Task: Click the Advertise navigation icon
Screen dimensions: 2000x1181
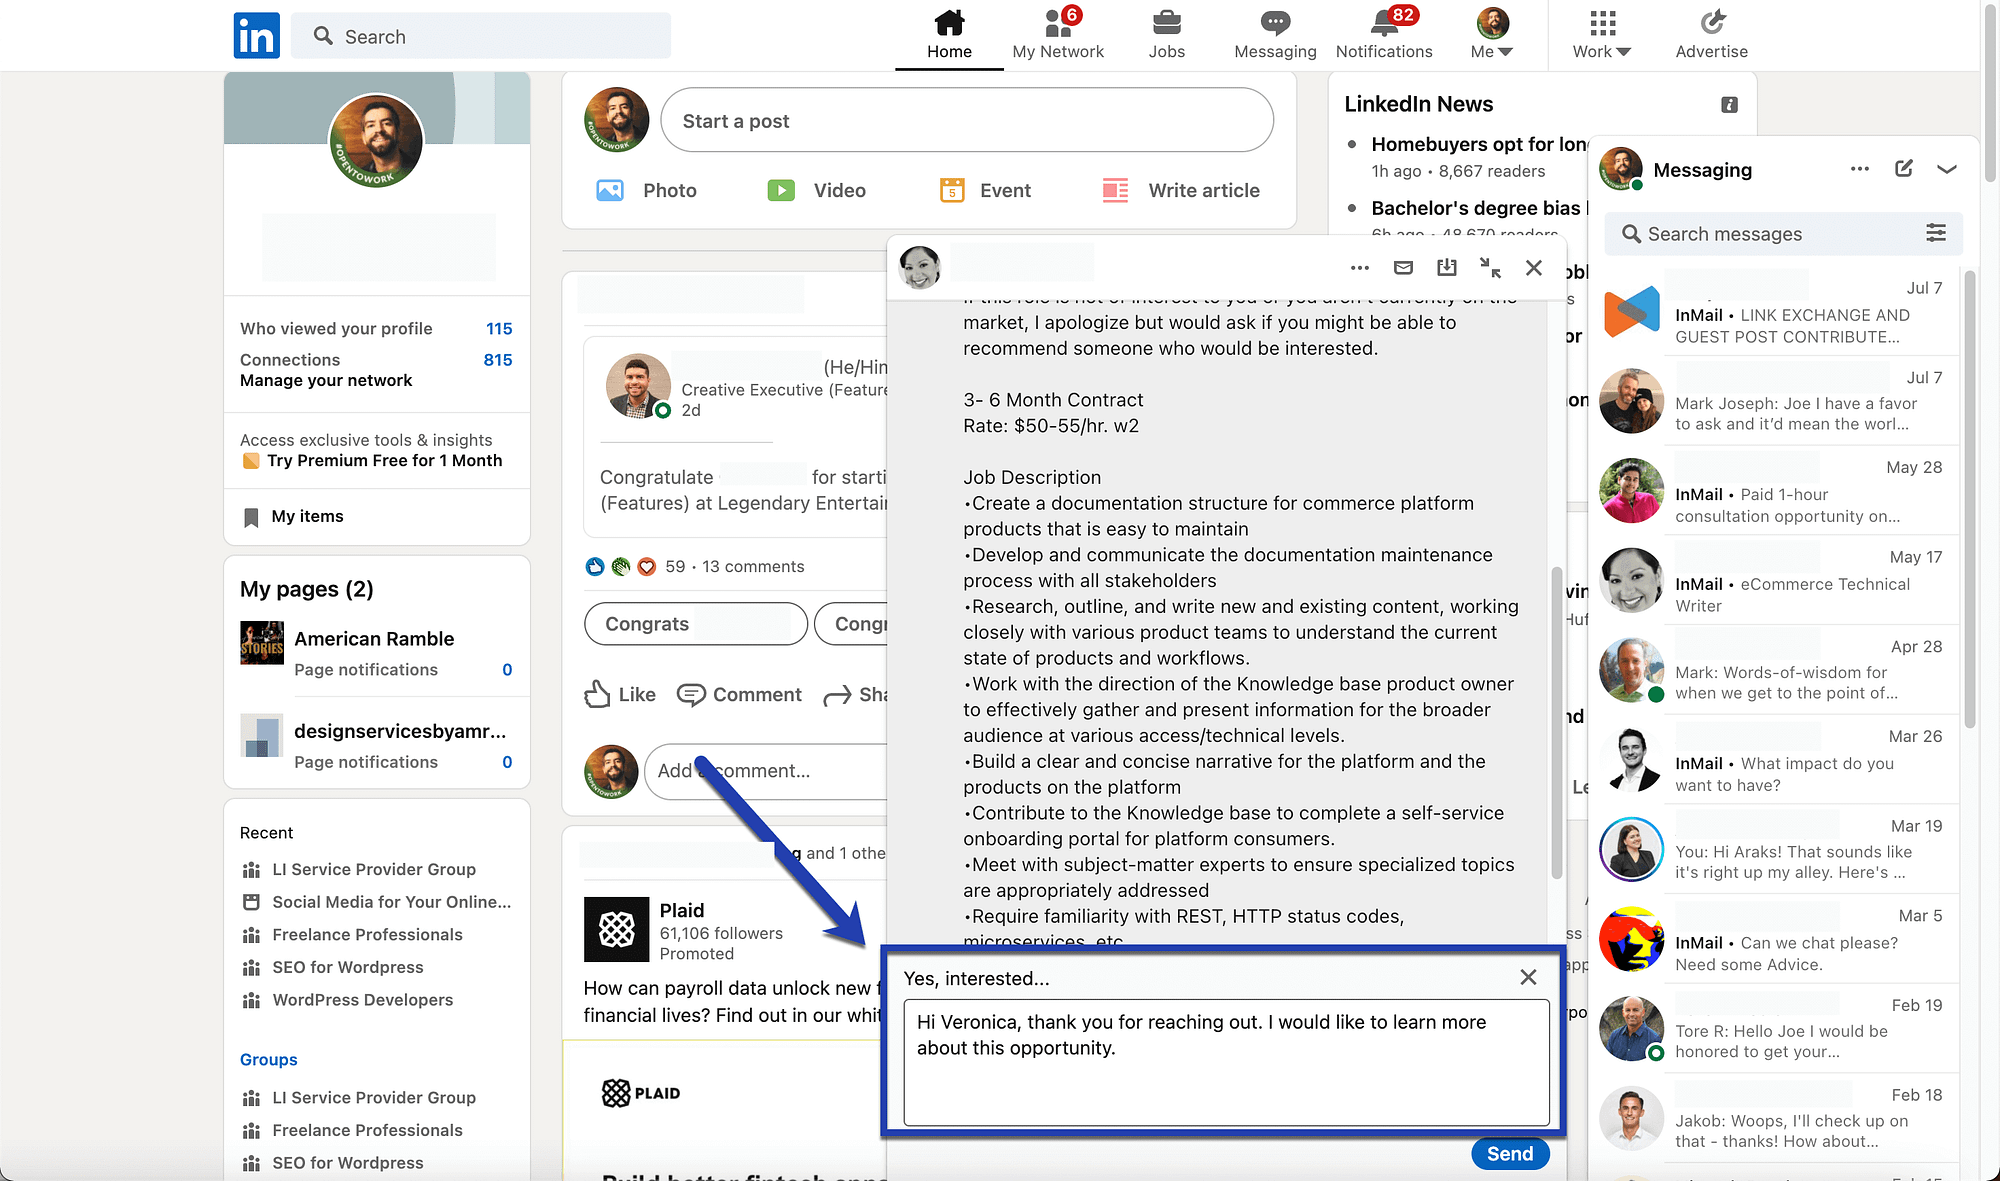Action: [1710, 20]
